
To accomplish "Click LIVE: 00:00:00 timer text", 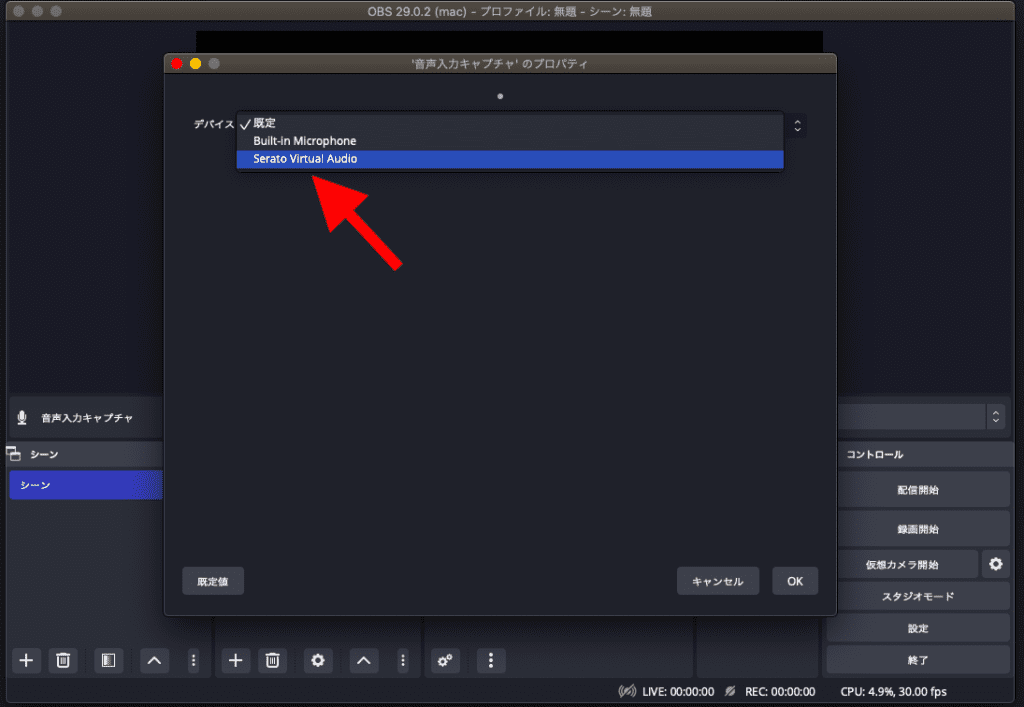I will pyautogui.click(x=678, y=691).
